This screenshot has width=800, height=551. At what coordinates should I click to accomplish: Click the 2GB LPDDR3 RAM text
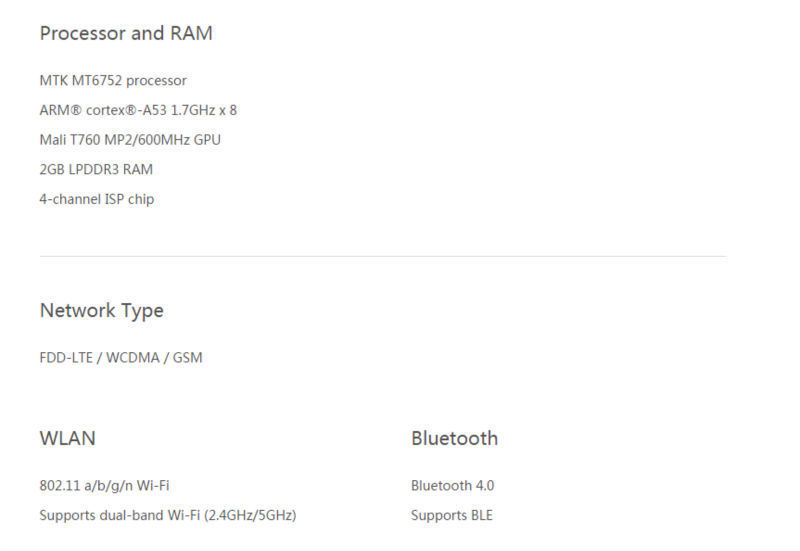point(96,170)
